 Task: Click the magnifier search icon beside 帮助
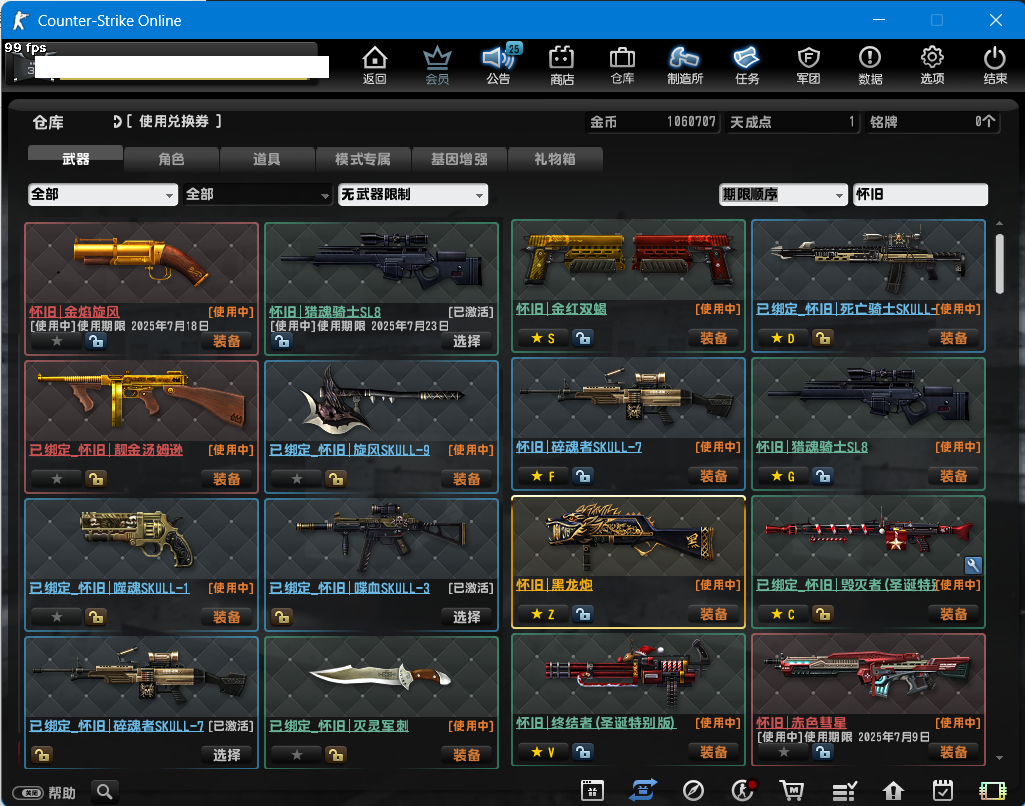(105, 792)
